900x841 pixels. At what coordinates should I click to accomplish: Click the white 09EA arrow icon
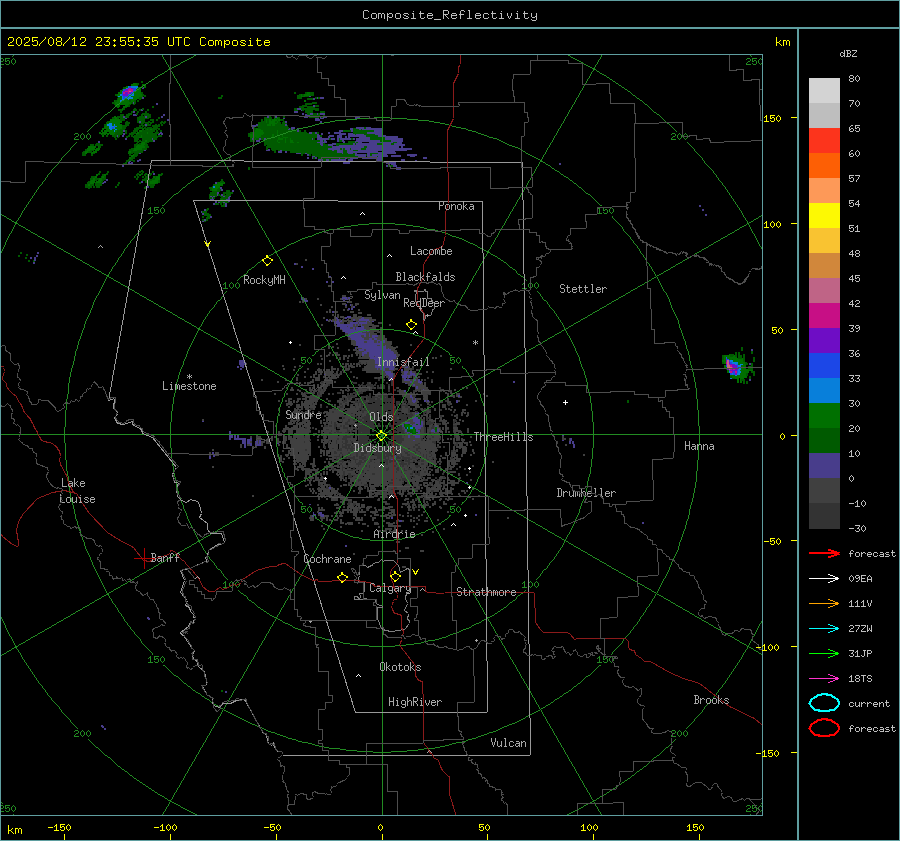pyautogui.click(x=824, y=579)
